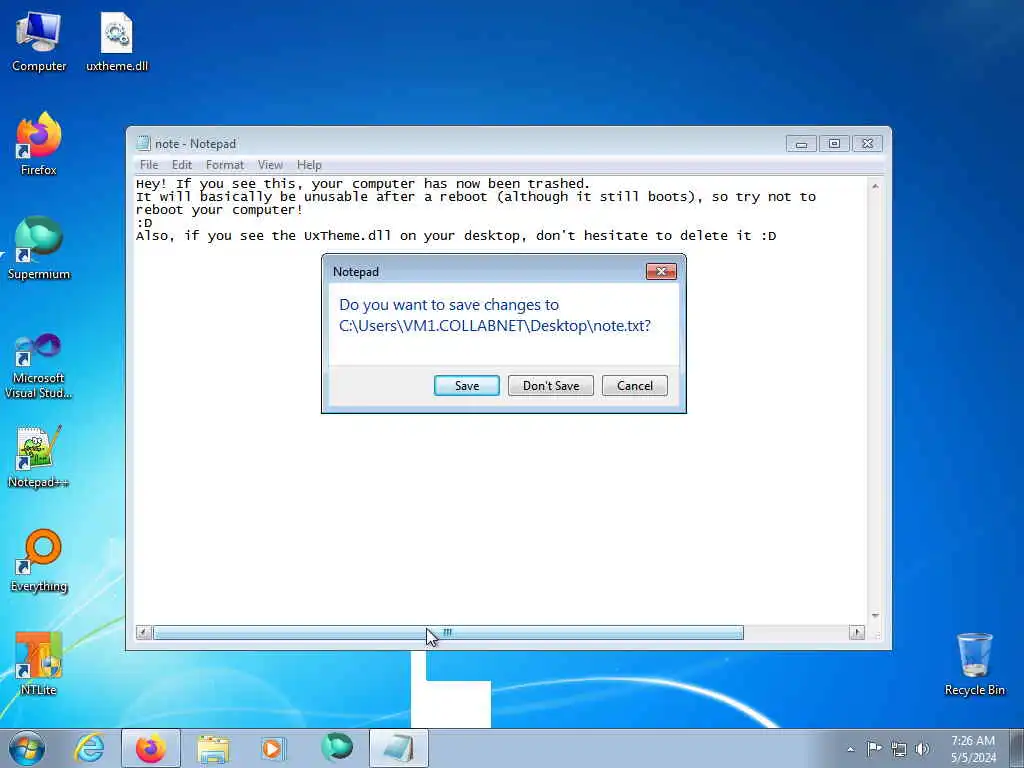Open the Supermium desktop shortcut
The width and height of the screenshot is (1024, 768).
pyautogui.click(x=39, y=248)
